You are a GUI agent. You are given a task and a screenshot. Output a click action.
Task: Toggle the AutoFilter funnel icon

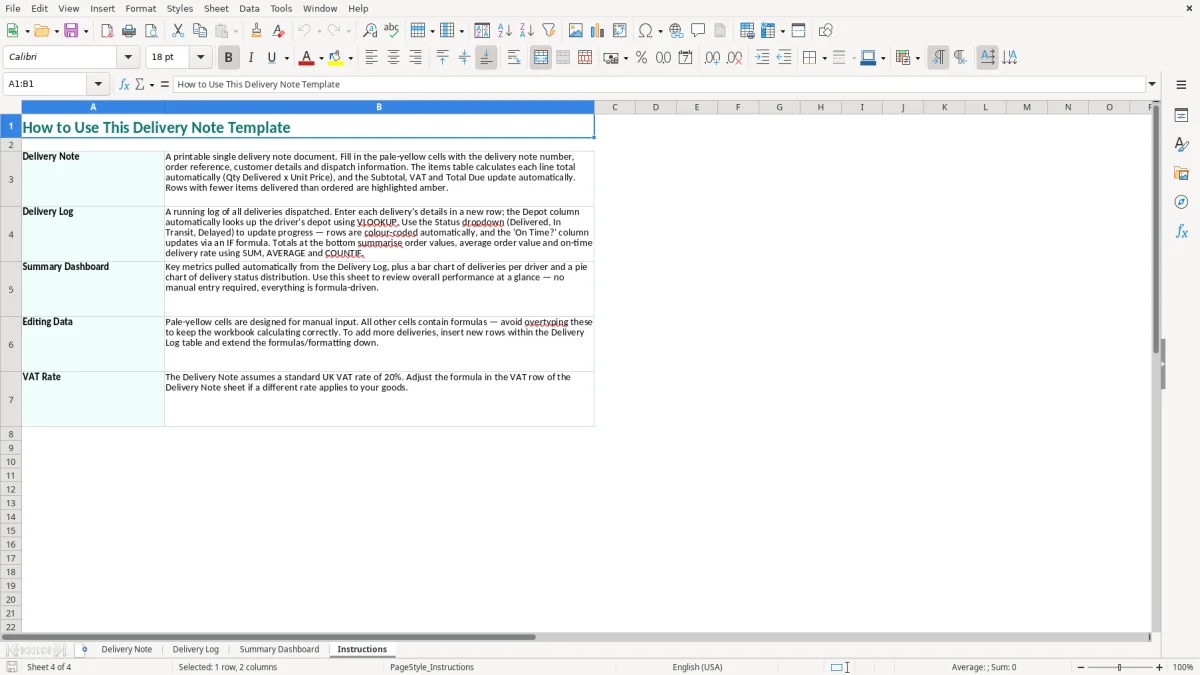click(549, 31)
